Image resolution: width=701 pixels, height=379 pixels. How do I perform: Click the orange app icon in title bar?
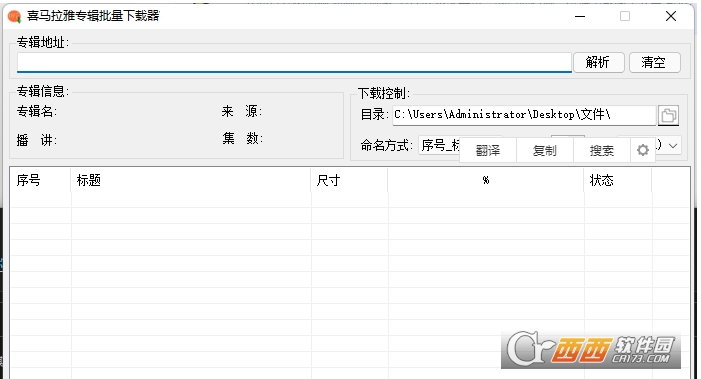click(x=14, y=17)
